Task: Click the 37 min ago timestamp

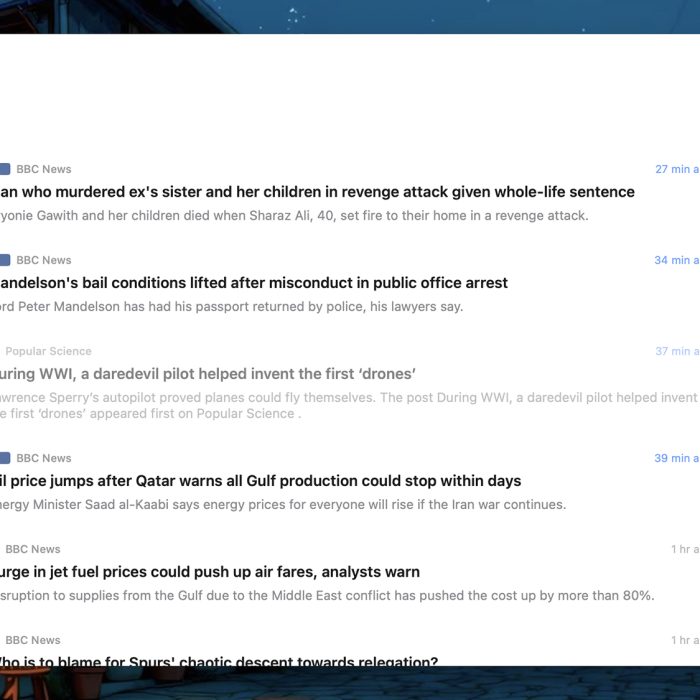Action: (677, 351)
